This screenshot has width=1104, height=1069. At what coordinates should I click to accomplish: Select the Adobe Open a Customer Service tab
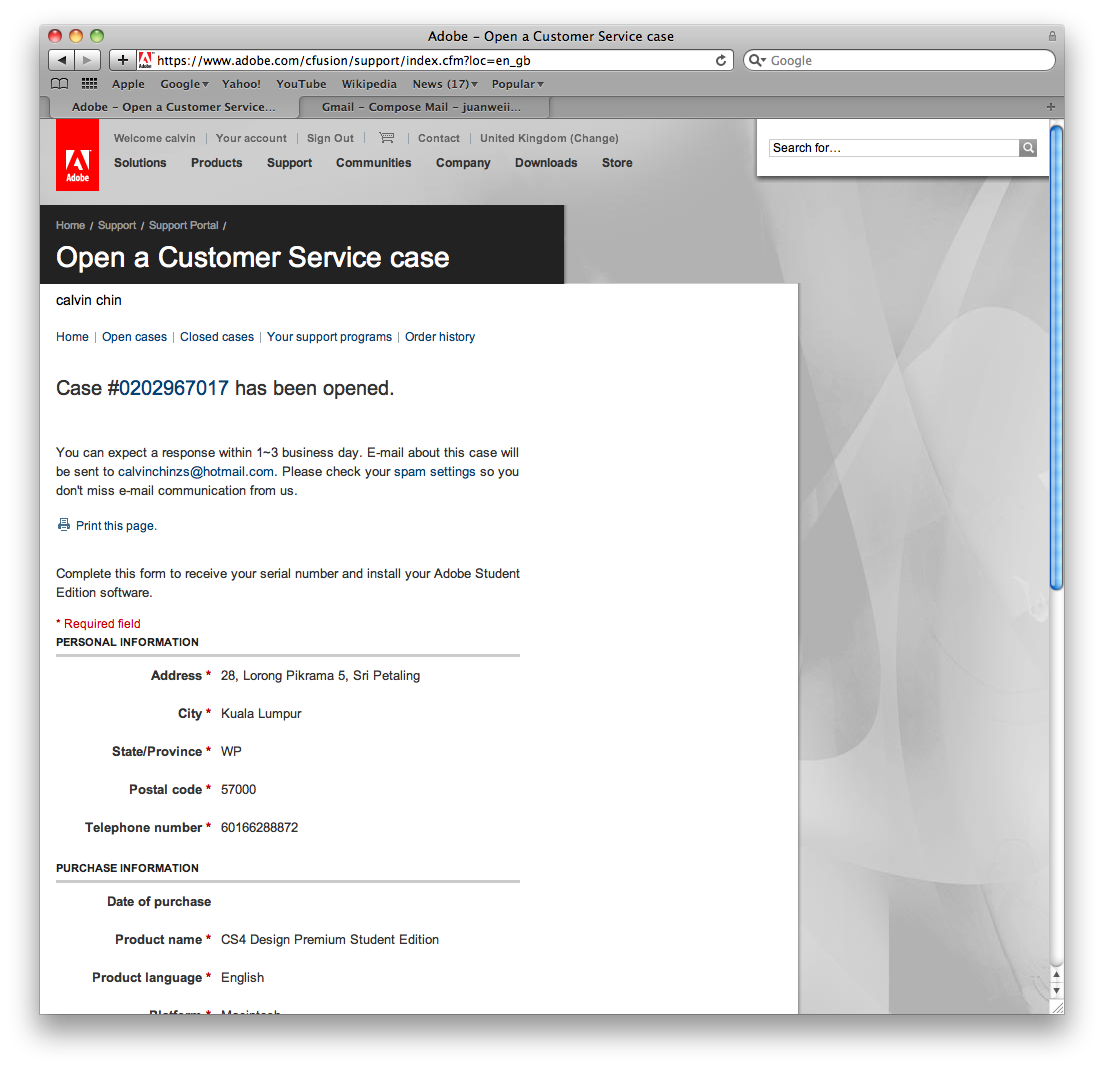174,107
